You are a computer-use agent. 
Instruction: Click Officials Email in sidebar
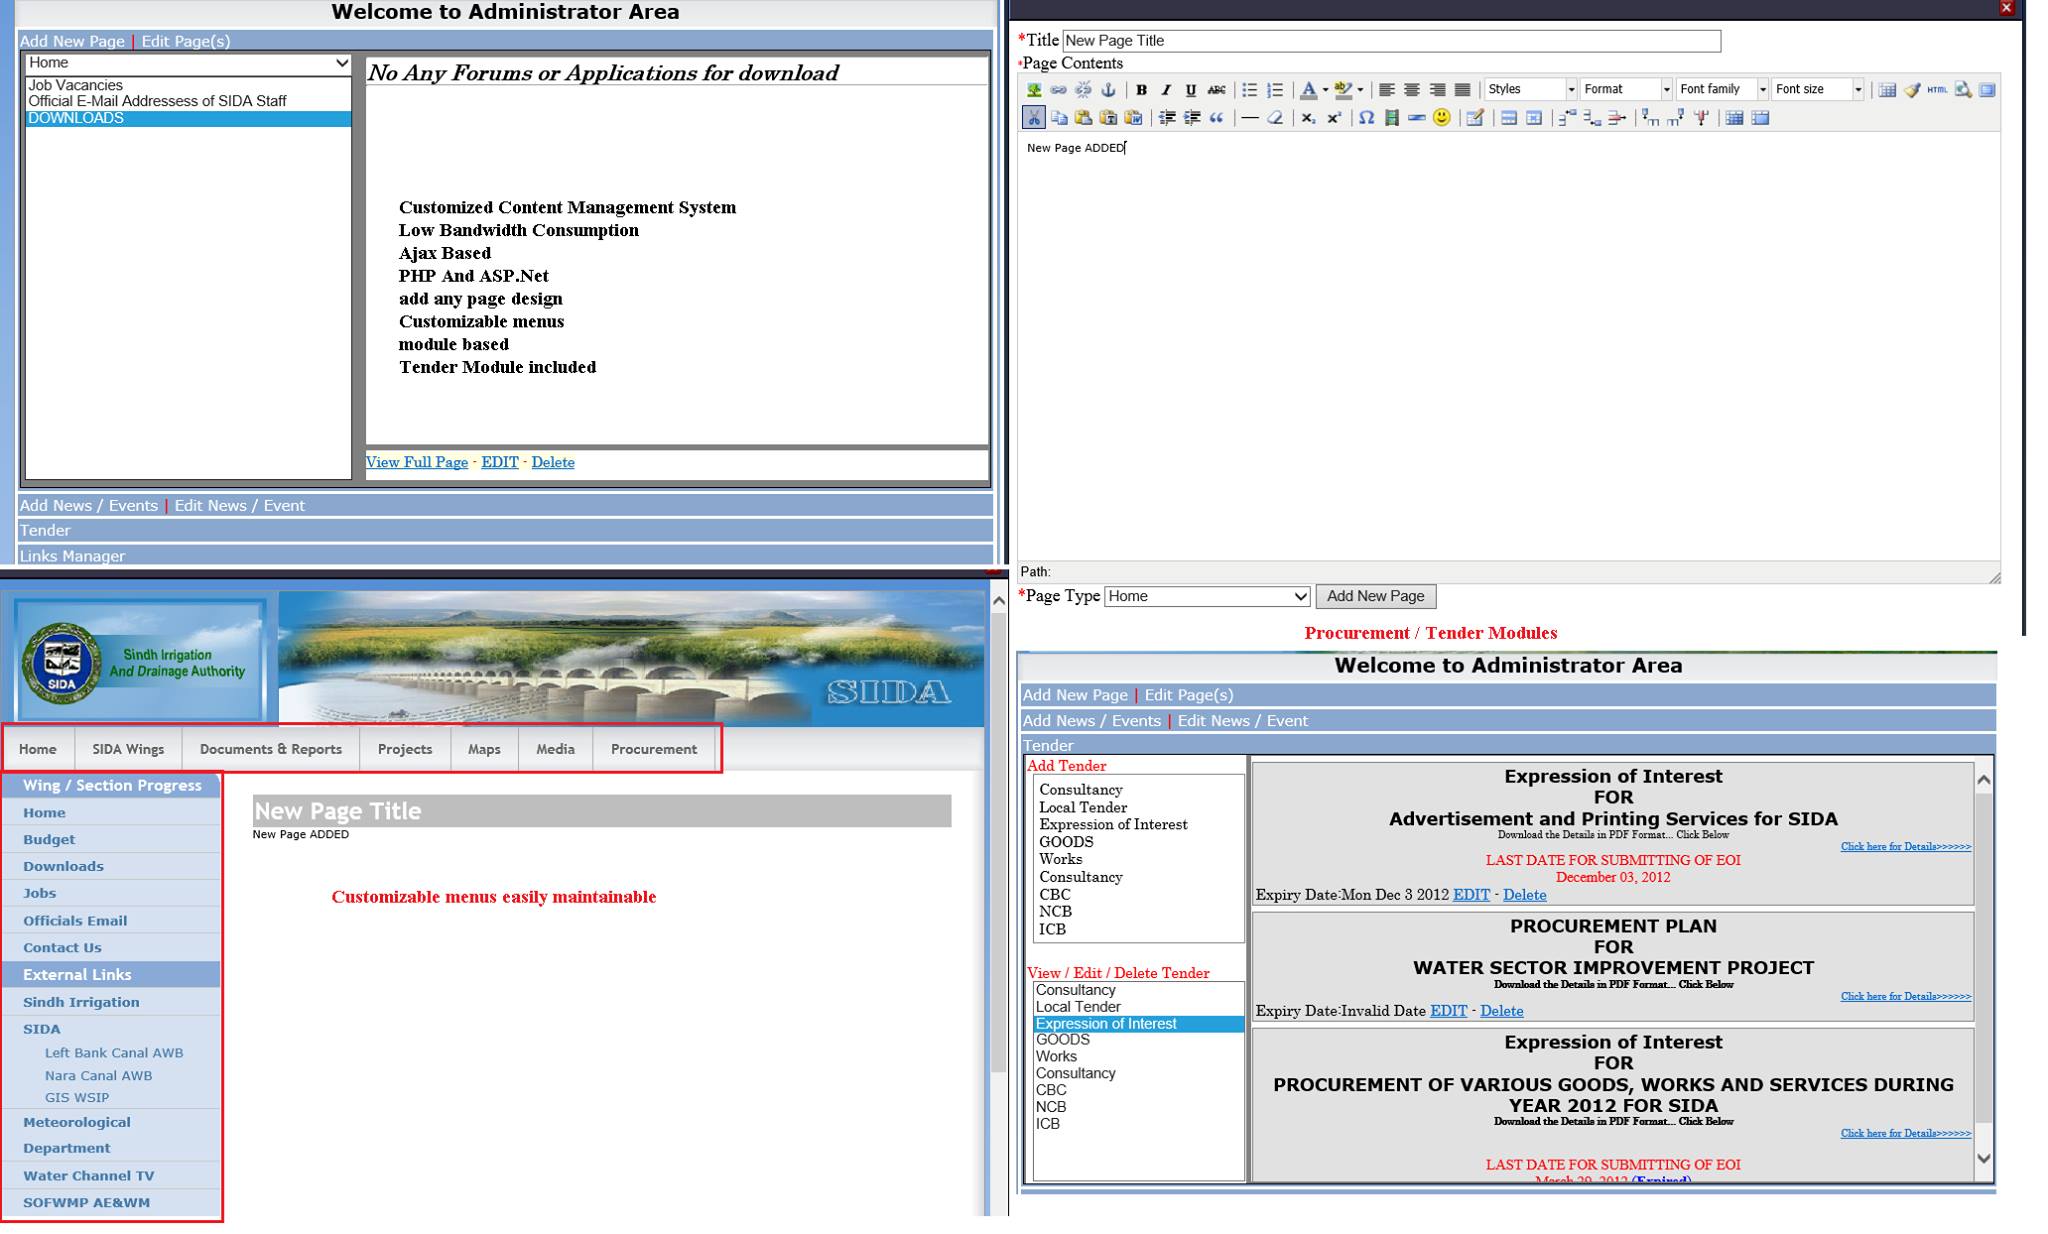click(75, 921)
